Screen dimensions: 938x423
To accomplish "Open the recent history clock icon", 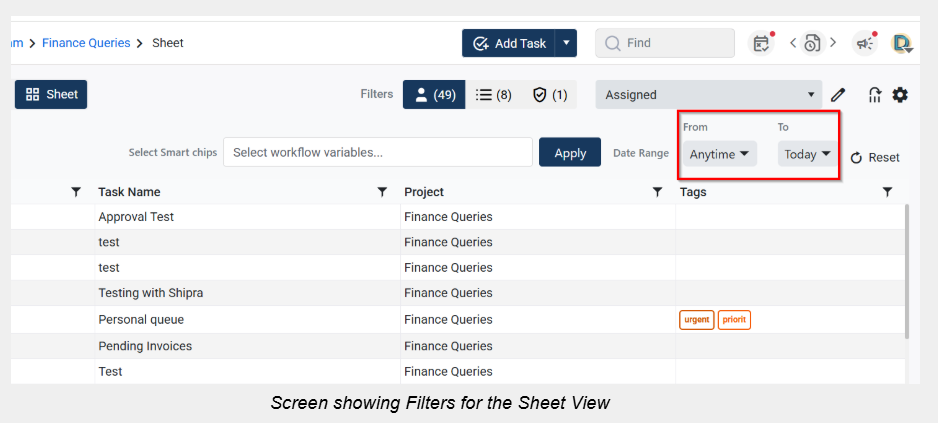I will point(812,43).
